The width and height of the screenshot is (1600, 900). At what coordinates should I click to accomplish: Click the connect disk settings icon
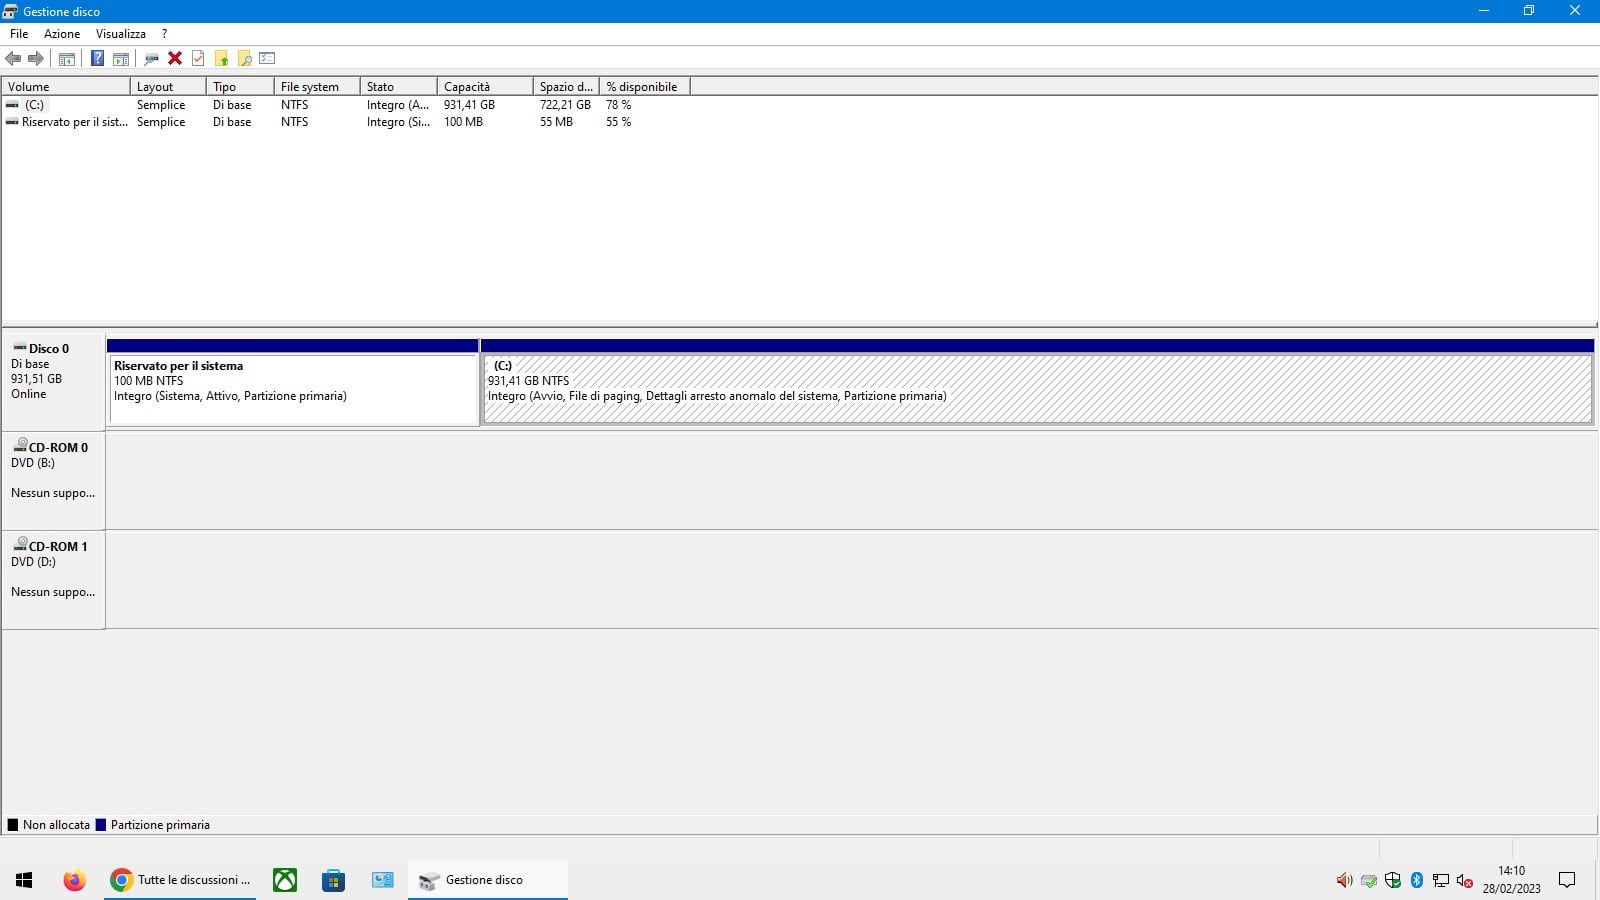tap(151, 58)
